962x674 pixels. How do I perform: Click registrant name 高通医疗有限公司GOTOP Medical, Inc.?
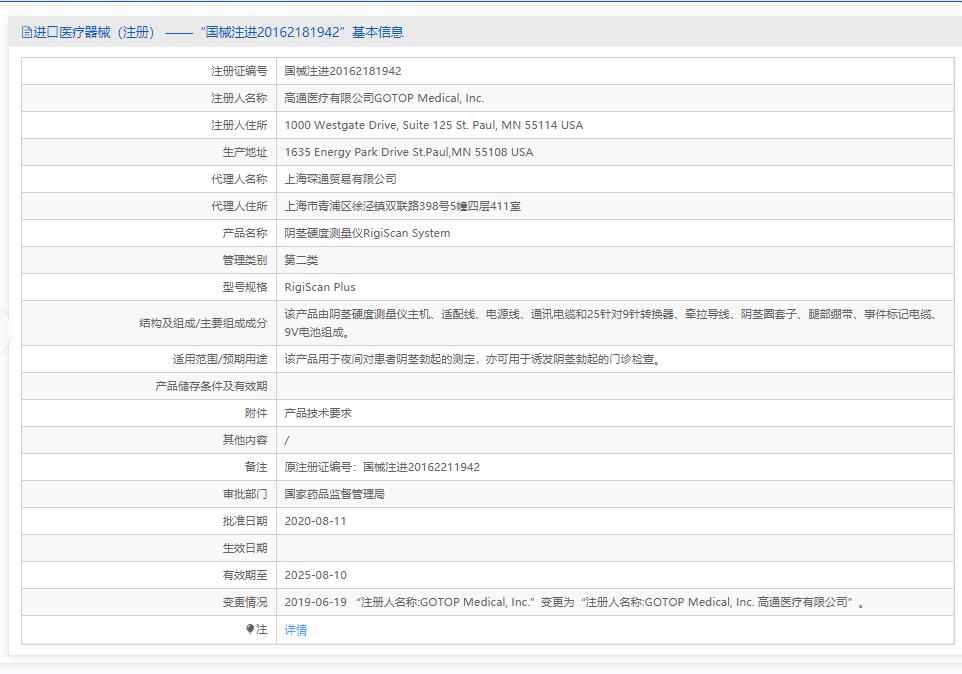coord(384,98)
